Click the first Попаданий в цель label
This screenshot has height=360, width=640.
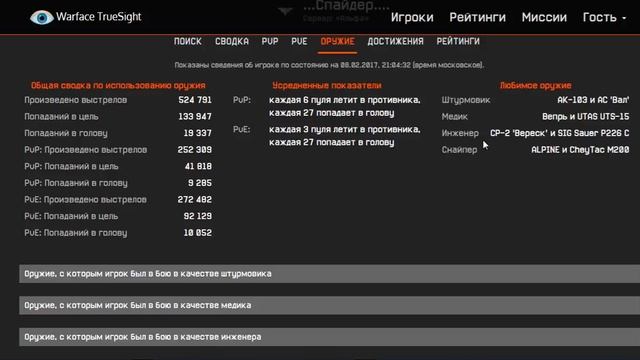tap(61, 117)
